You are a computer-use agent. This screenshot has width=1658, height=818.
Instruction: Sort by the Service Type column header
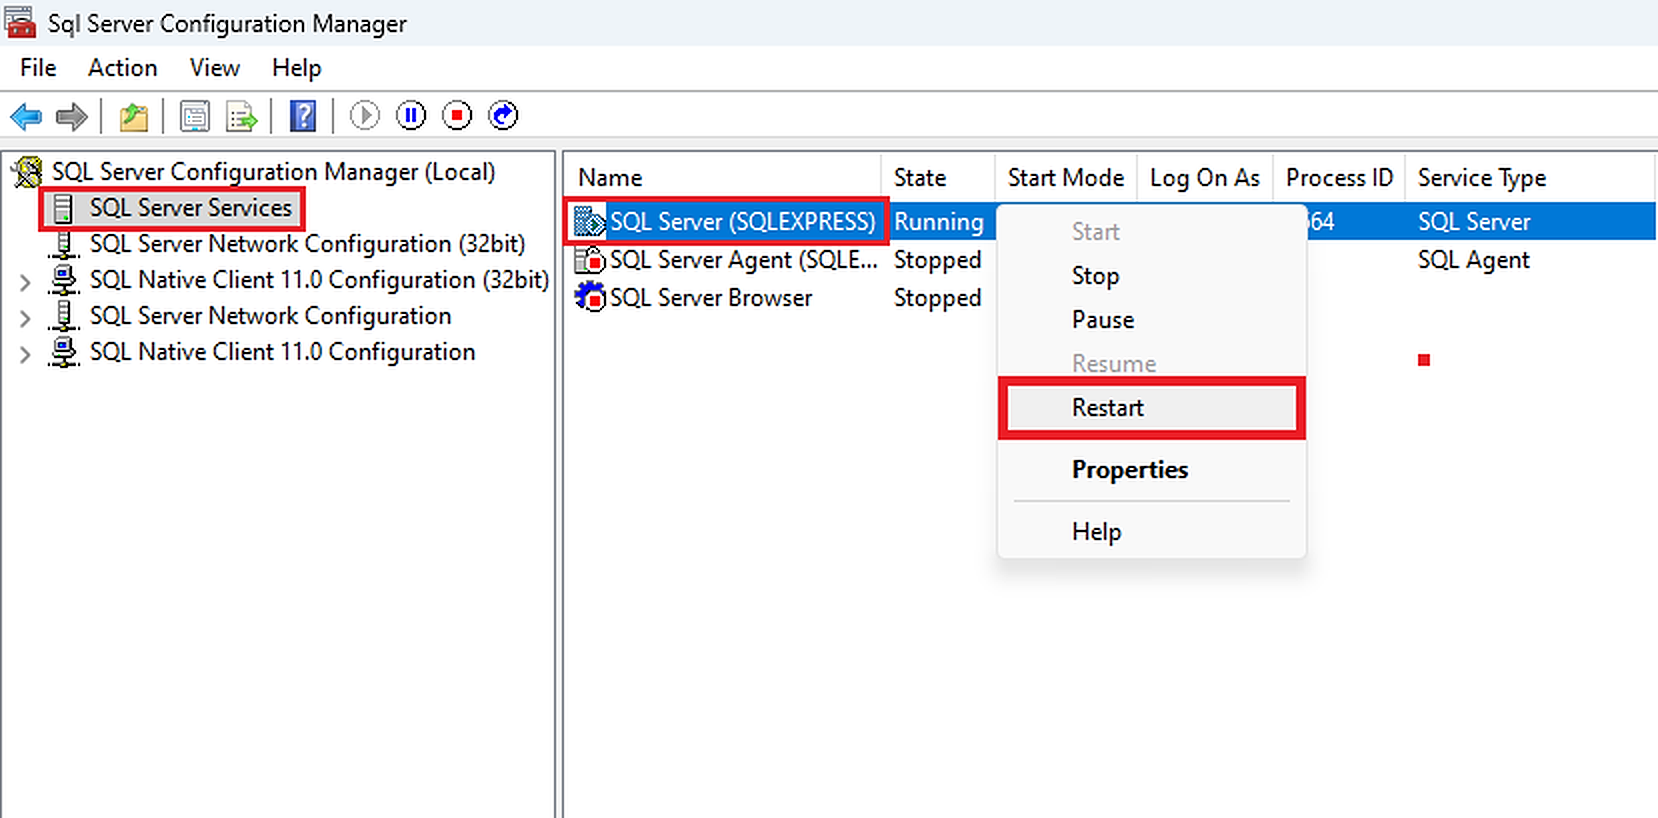pos(1530,178)
